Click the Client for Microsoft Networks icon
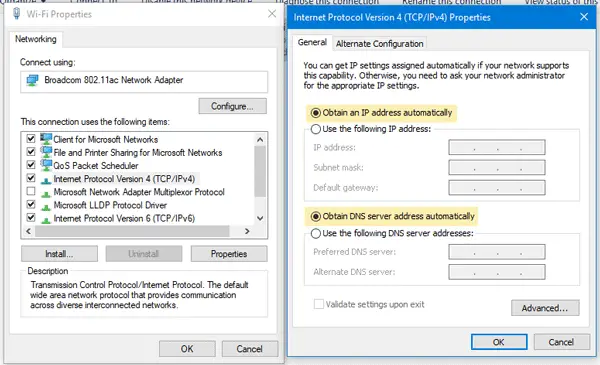 (46, 139)
